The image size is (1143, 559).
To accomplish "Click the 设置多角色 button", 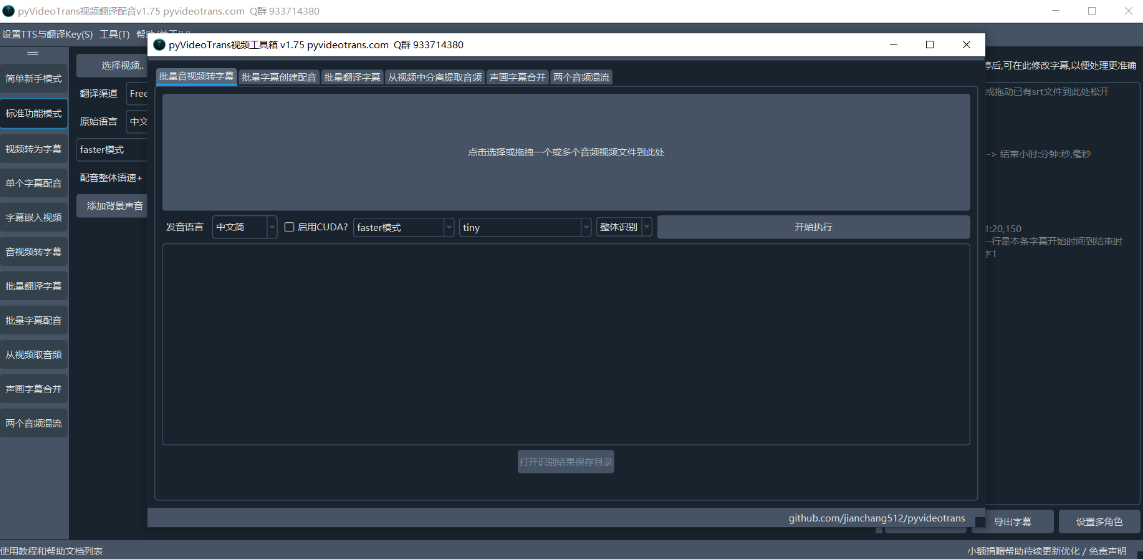I will [x=1098, y=522].
